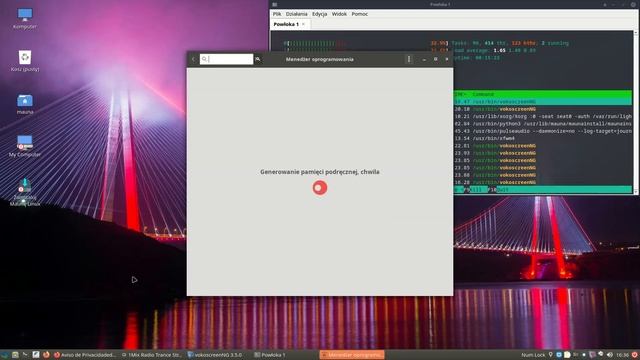Click the terminal window menu icon in title bar
Viewport: 640px width, 360px height.
[275, 4]
